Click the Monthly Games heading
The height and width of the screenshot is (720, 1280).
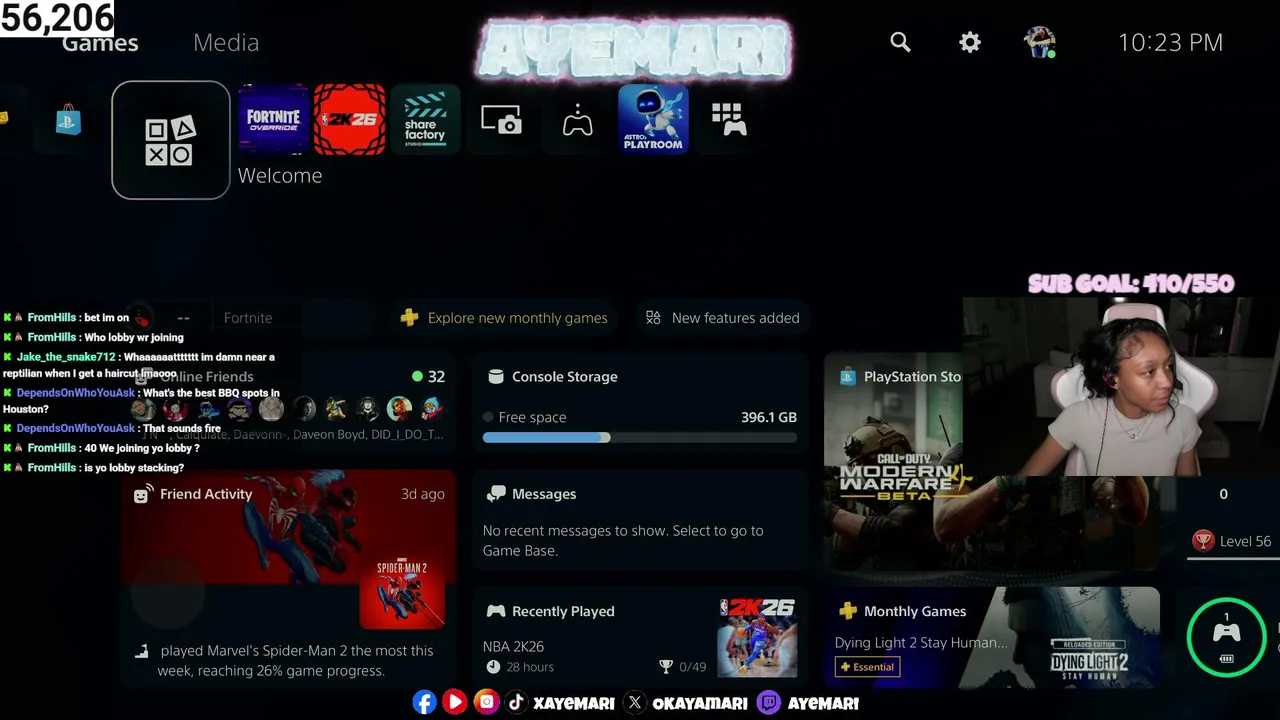click(915, 611)
